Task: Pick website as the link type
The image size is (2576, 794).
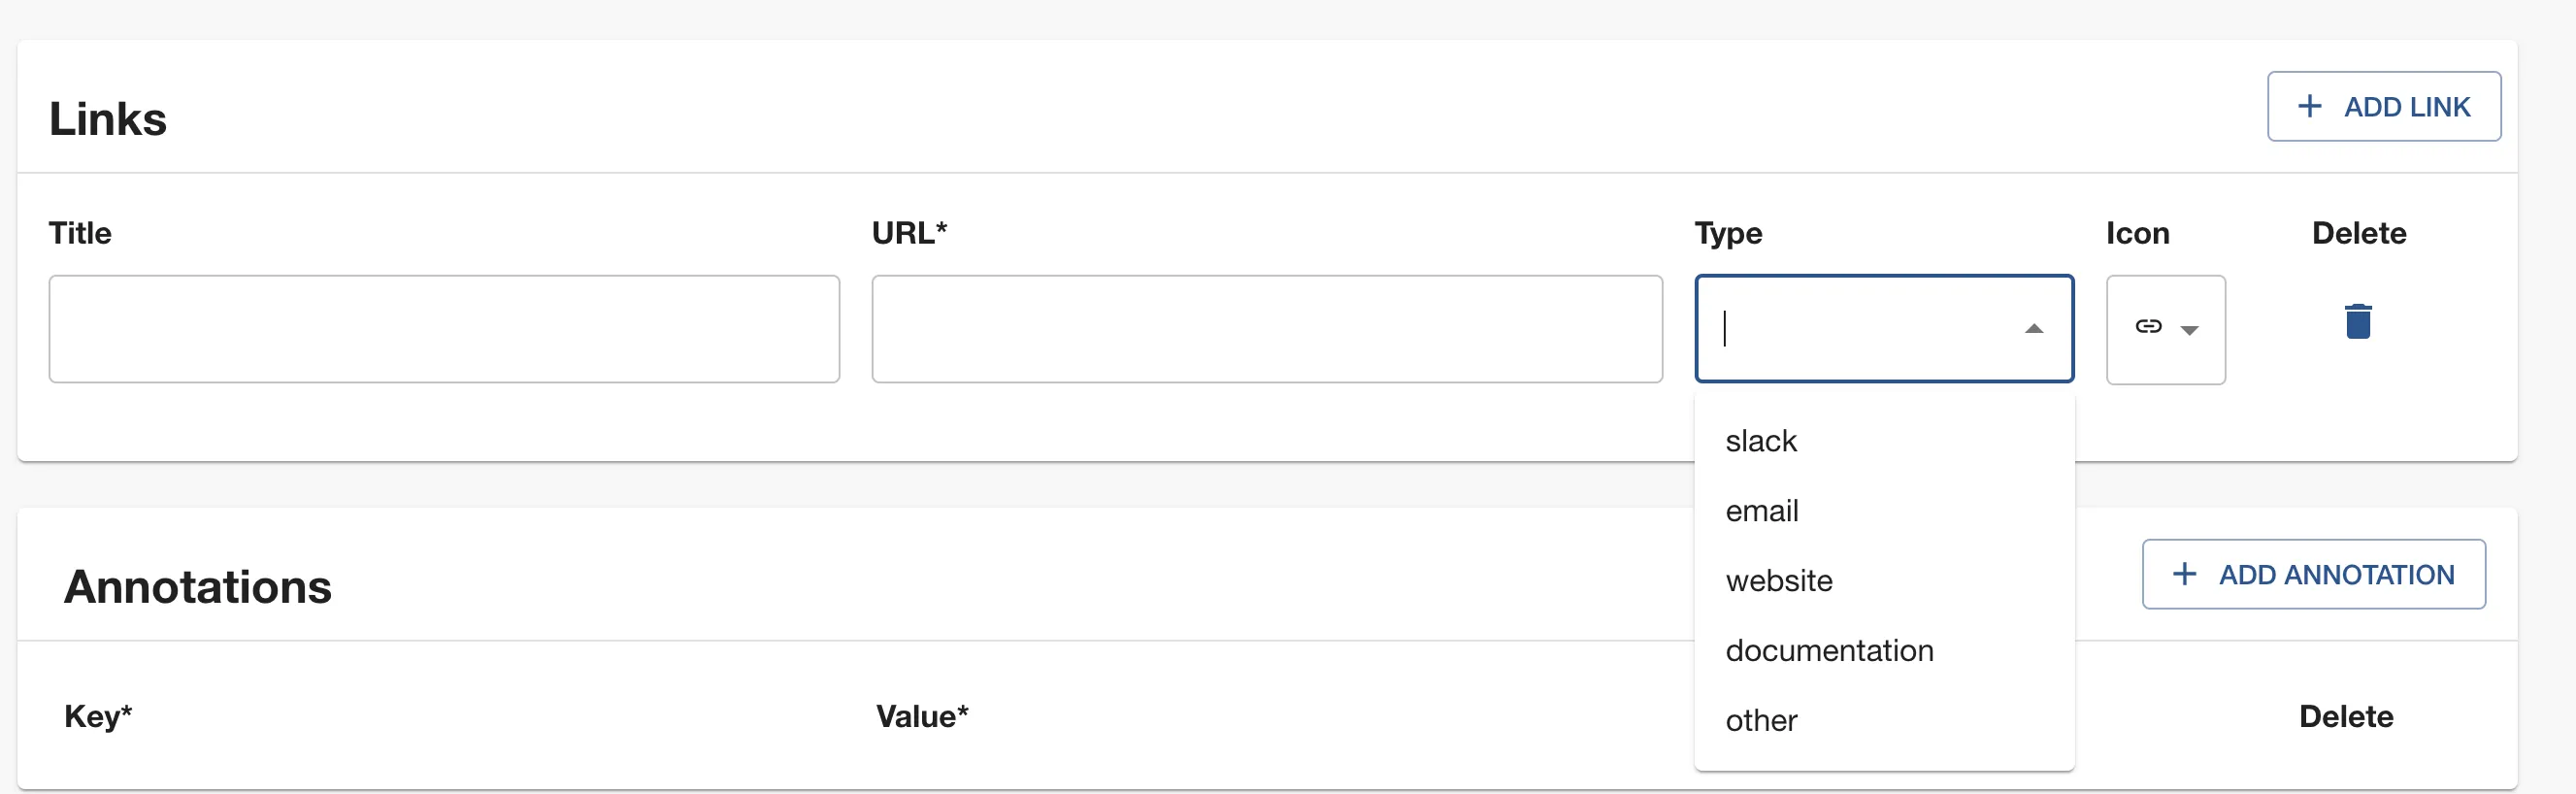Action: coord(1779,581)
